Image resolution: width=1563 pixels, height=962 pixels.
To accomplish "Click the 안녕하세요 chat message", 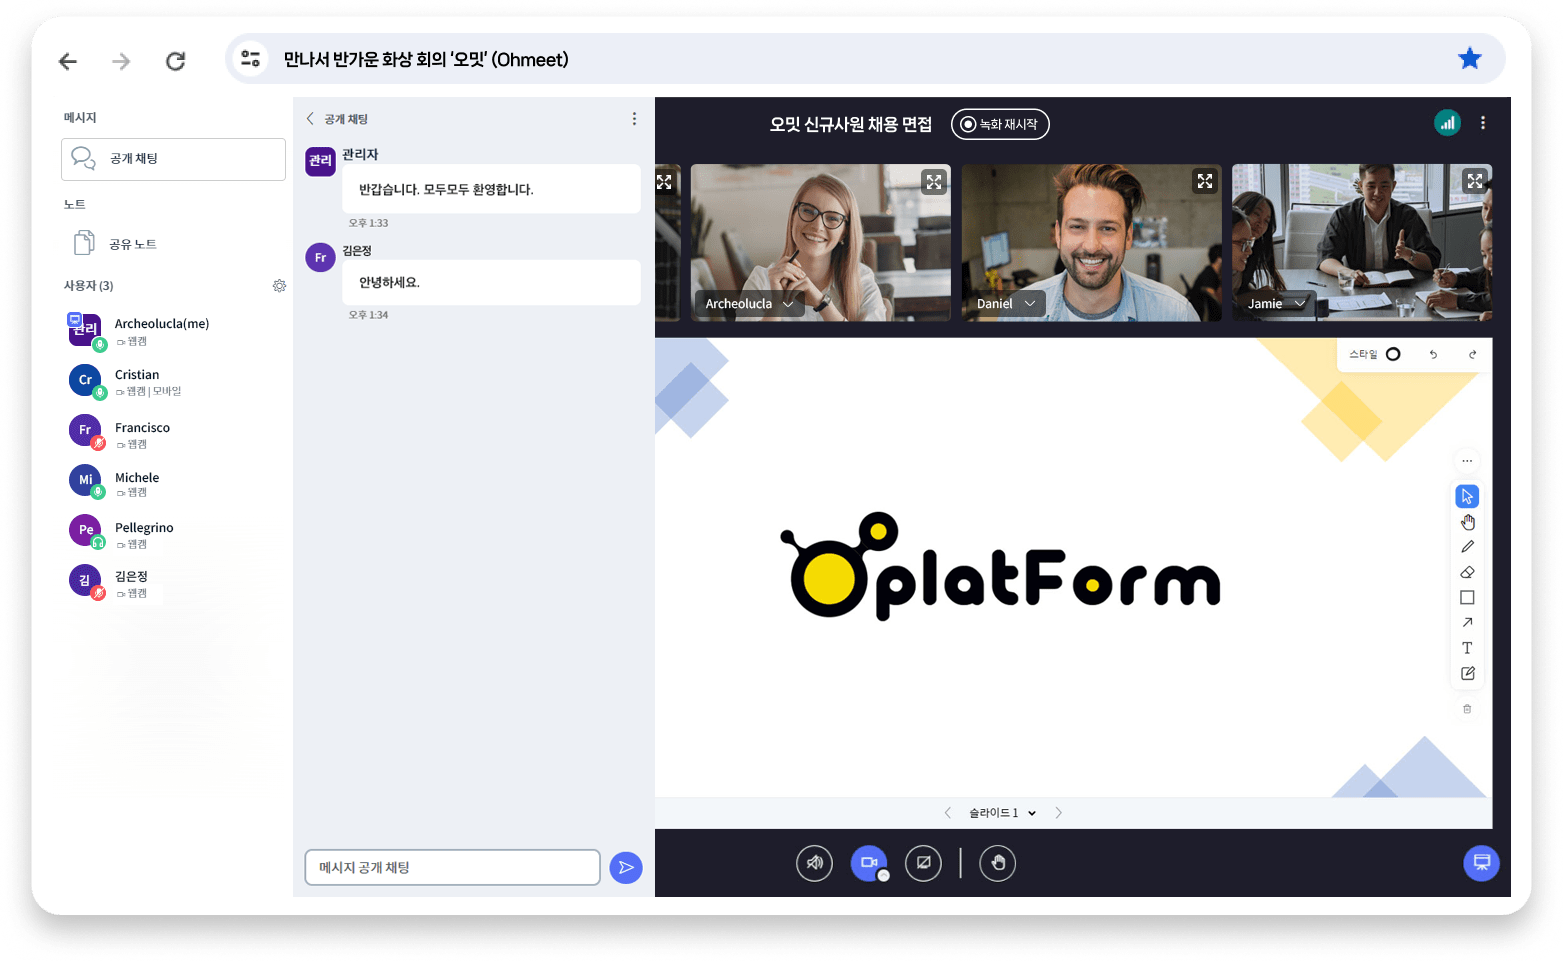I will tap(491, 283).
